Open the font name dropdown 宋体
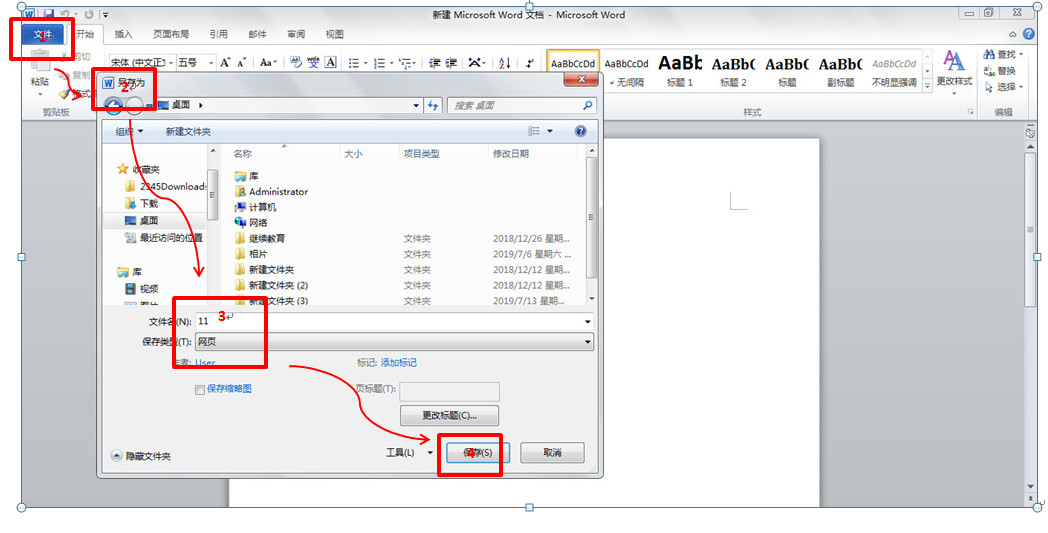This screenshot has width=1048, height=533. pos(172,62)
